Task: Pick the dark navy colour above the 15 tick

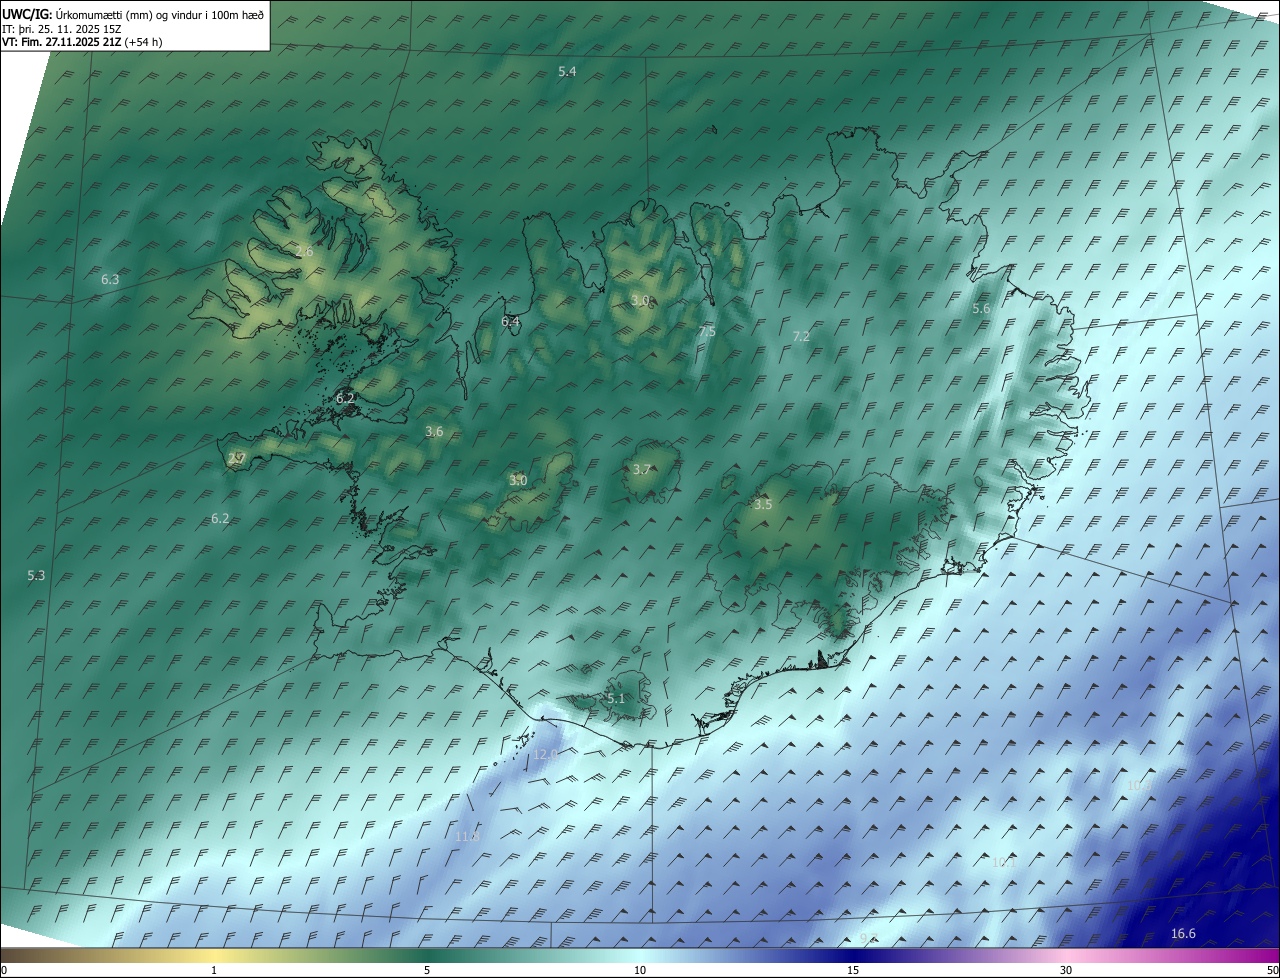Action: 853,955
